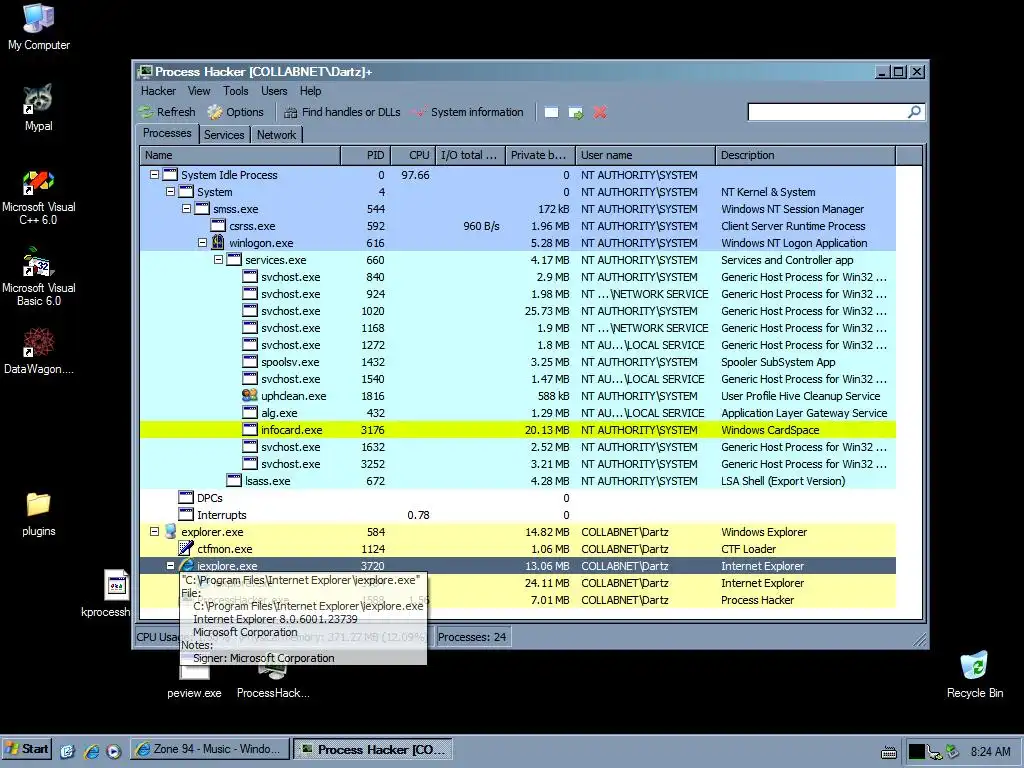Collapse the iexplore.exe tree node
Screen dimensions: 1024x768
(x=170, y=566)
